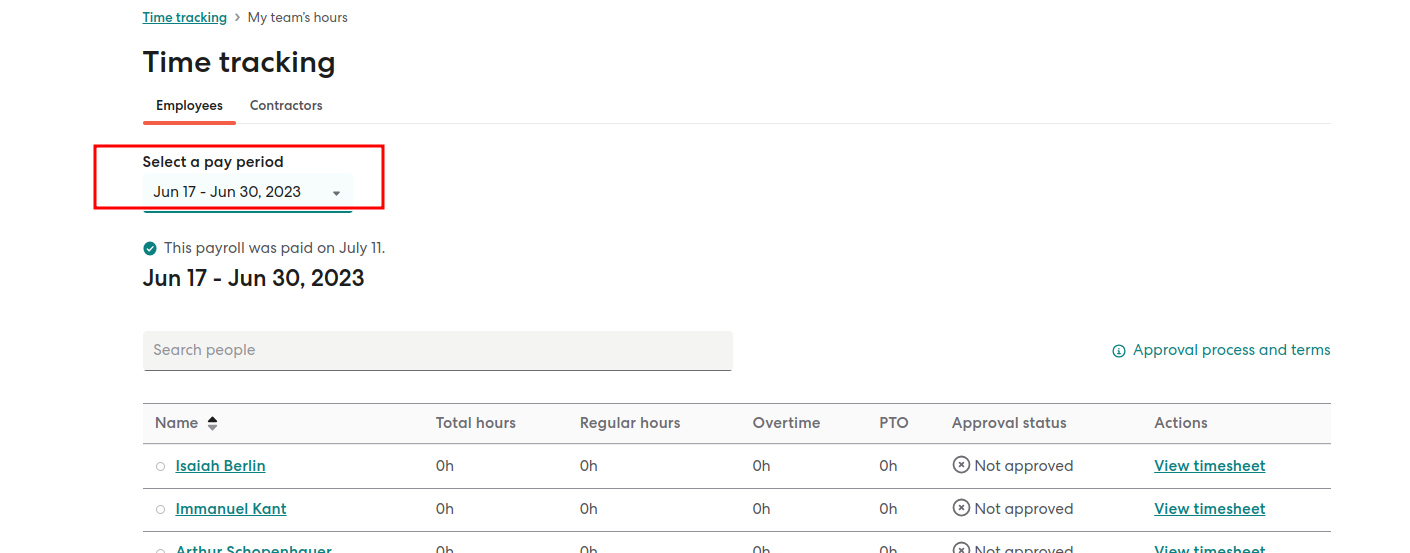Click the Approval status column header
This screenshot has height=553, width=1410.
(x=1009, y=423)
